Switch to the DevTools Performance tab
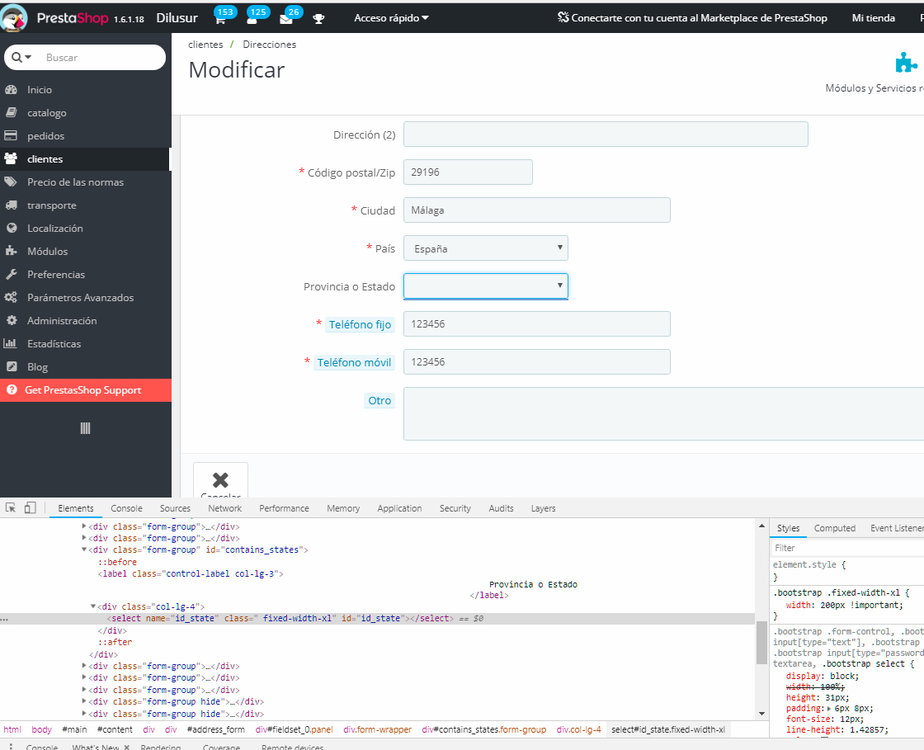The image size is (924, 750). coord(284,508)
